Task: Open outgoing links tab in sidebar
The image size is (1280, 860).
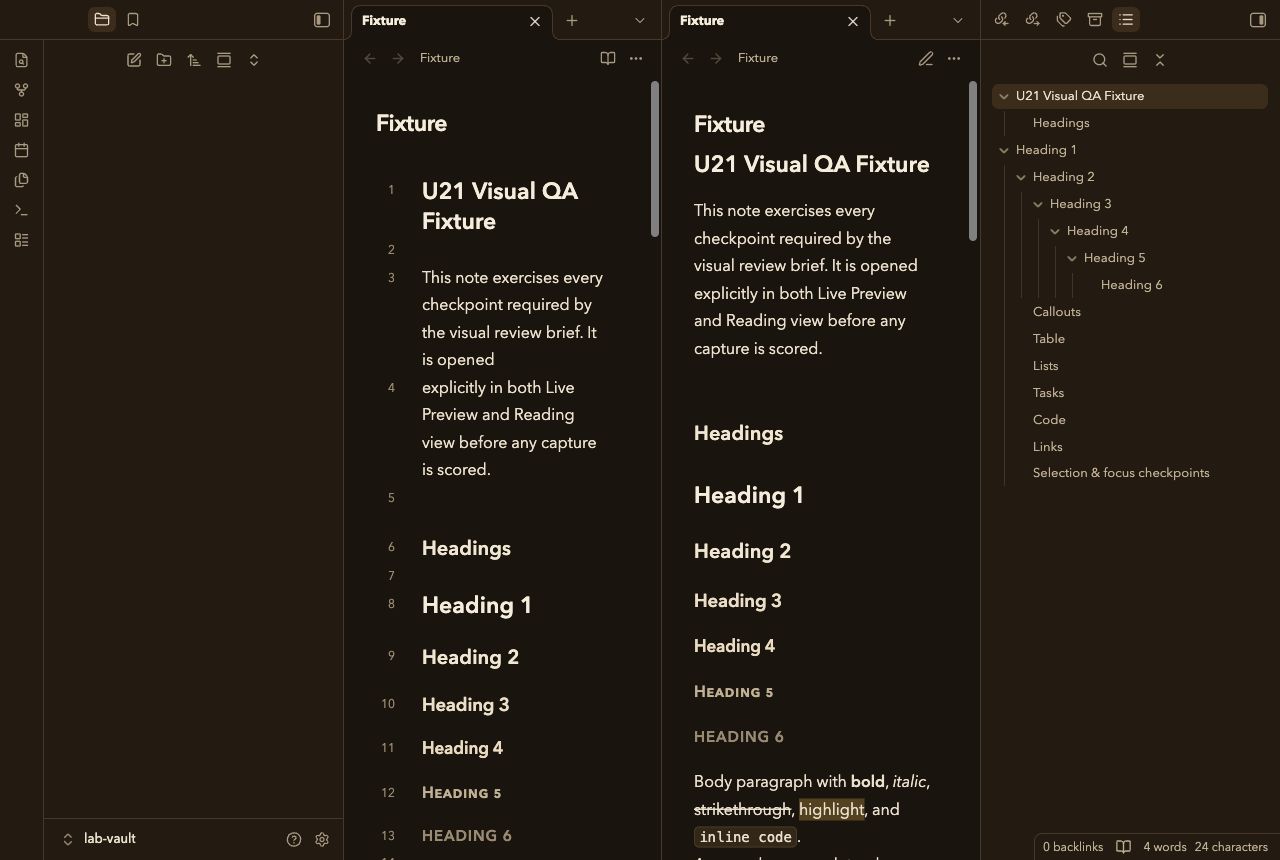Action: tap(1033, 20)
